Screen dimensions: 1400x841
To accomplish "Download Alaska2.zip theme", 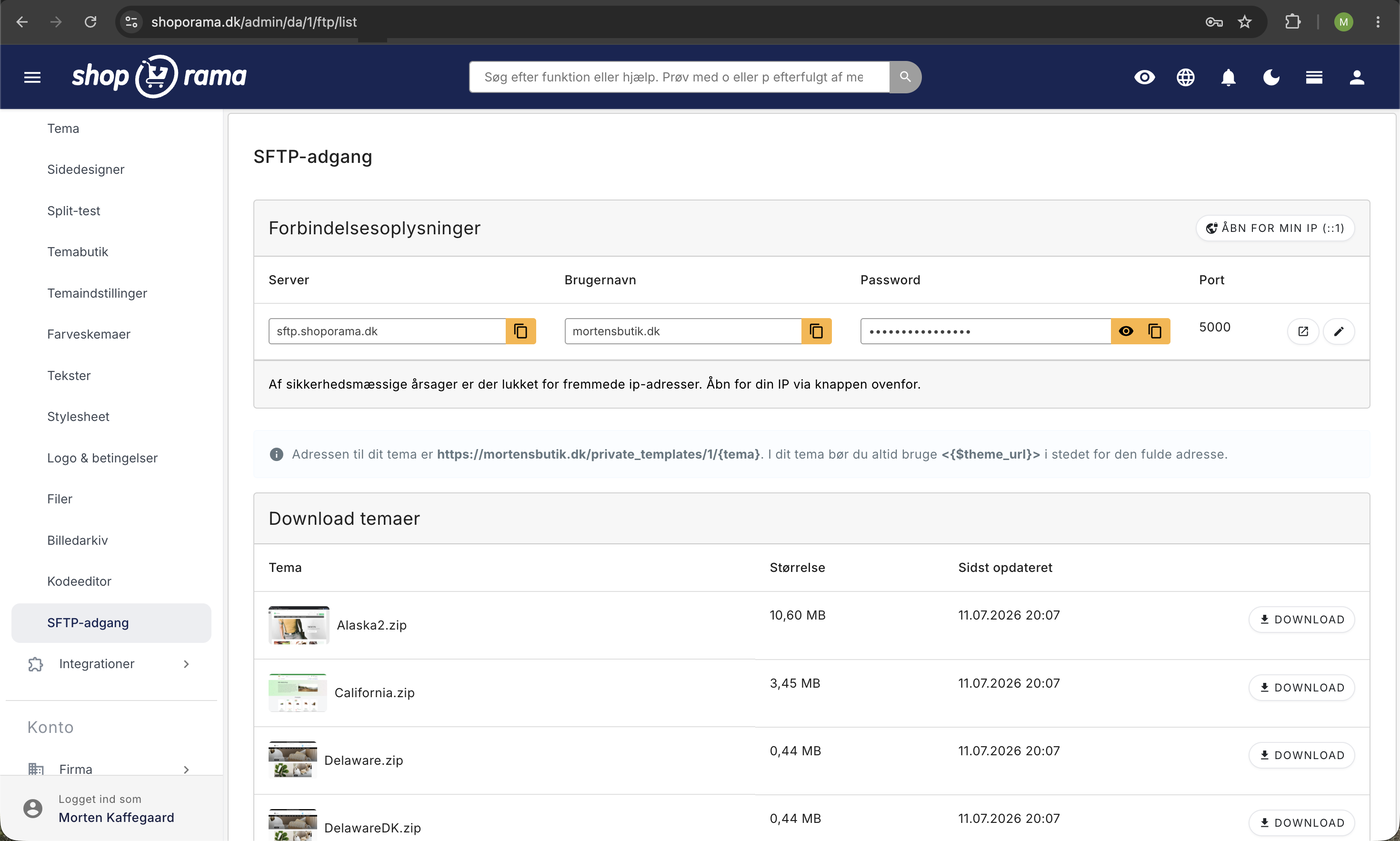I will [1302, 619].
